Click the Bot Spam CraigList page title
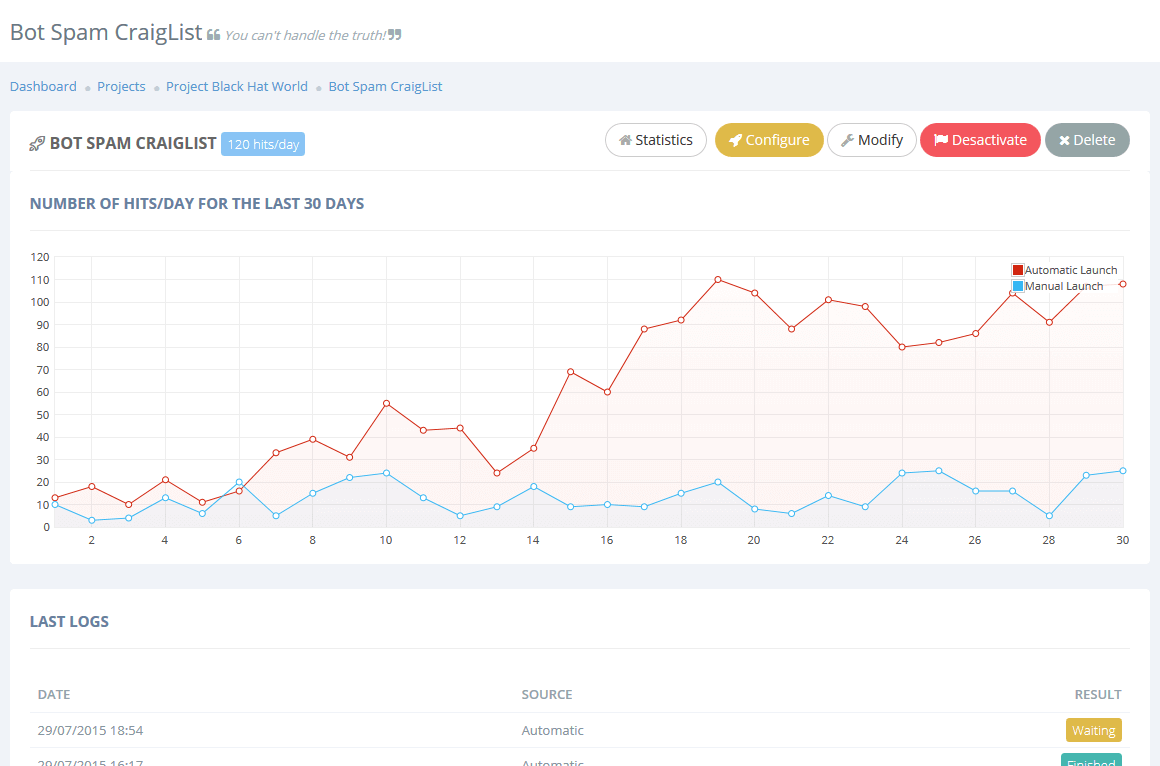This screenshot has width=1160, height=766. (106, 33)
